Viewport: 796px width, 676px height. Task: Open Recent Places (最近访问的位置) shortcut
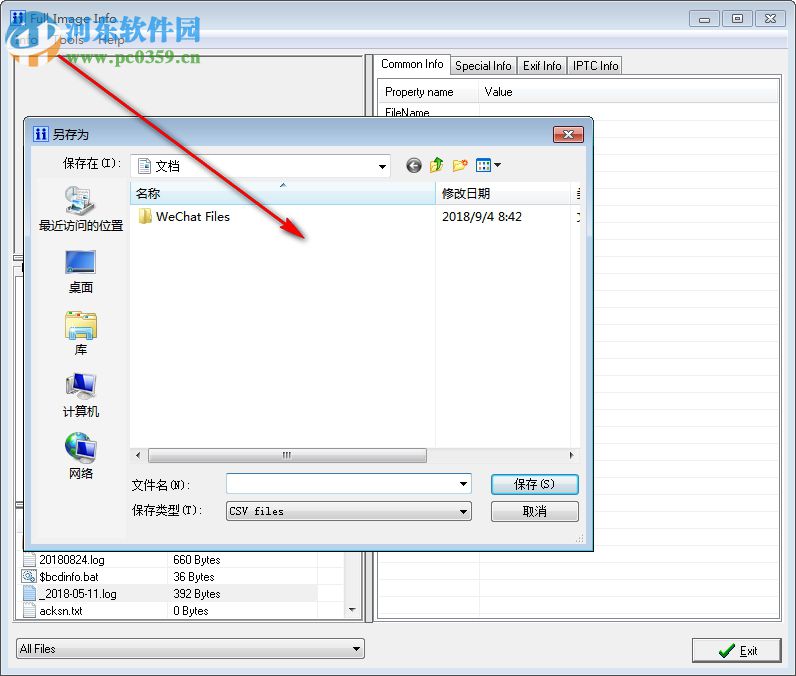point(81,209)
